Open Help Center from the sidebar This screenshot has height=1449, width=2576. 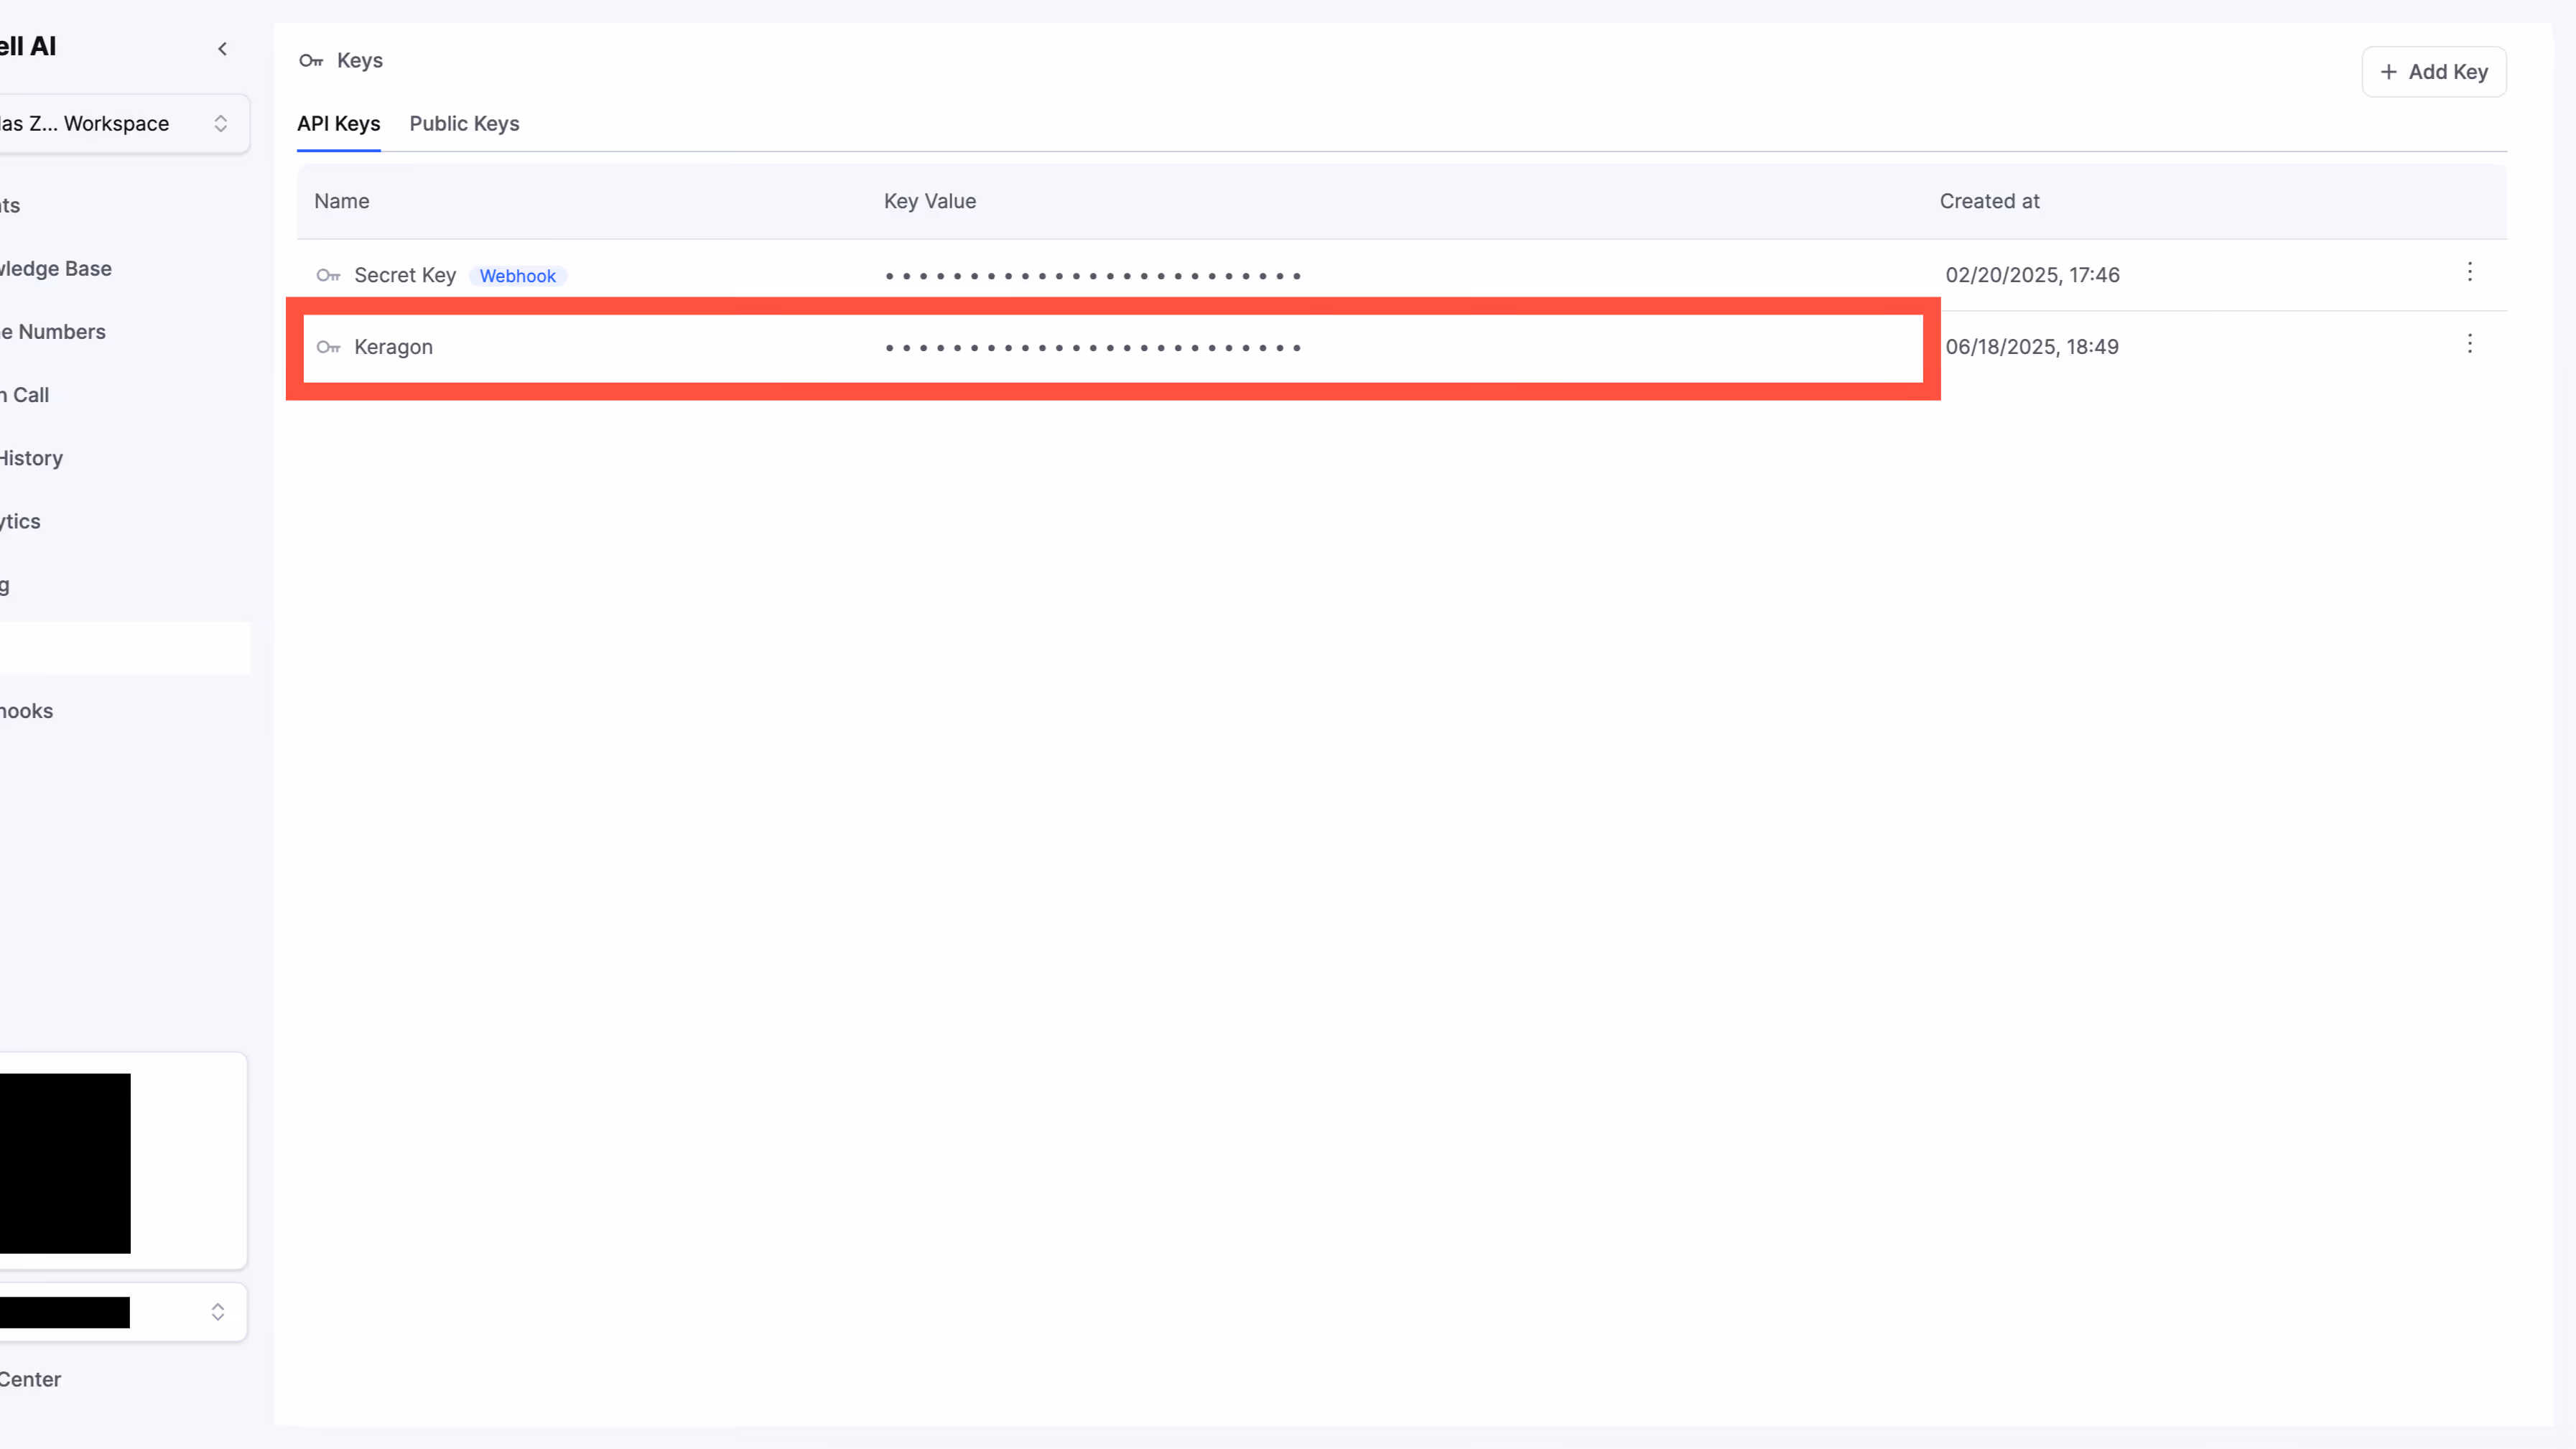(x=31, y=1379)
